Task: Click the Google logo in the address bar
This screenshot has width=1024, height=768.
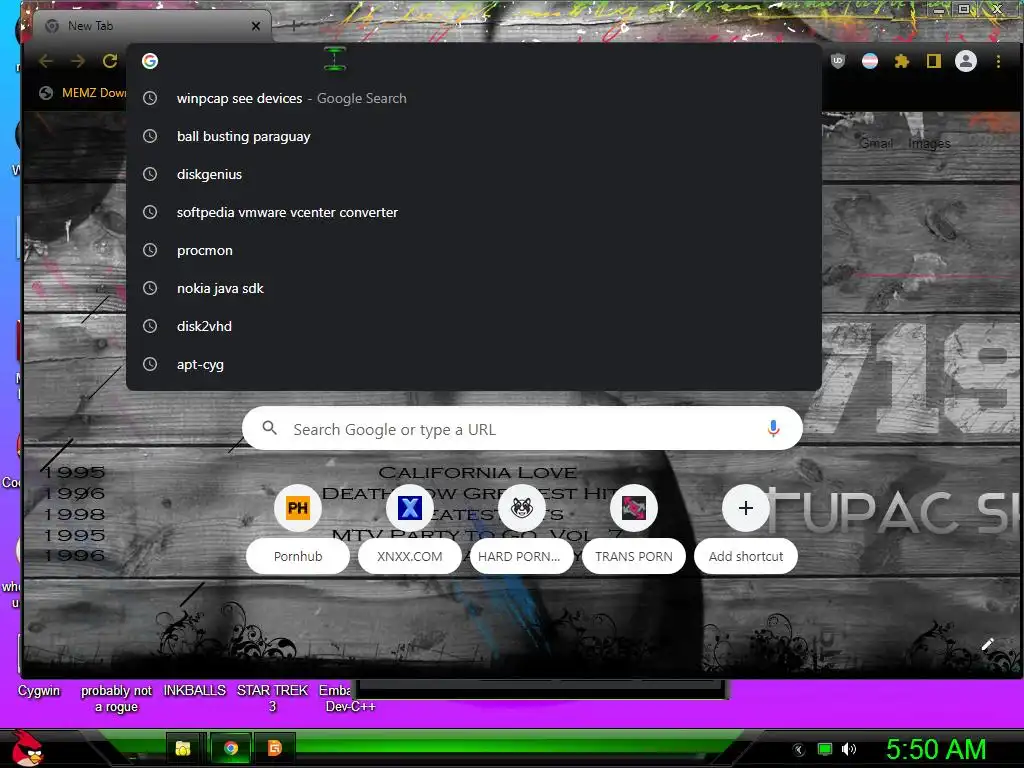Action: tap(150, 61)
